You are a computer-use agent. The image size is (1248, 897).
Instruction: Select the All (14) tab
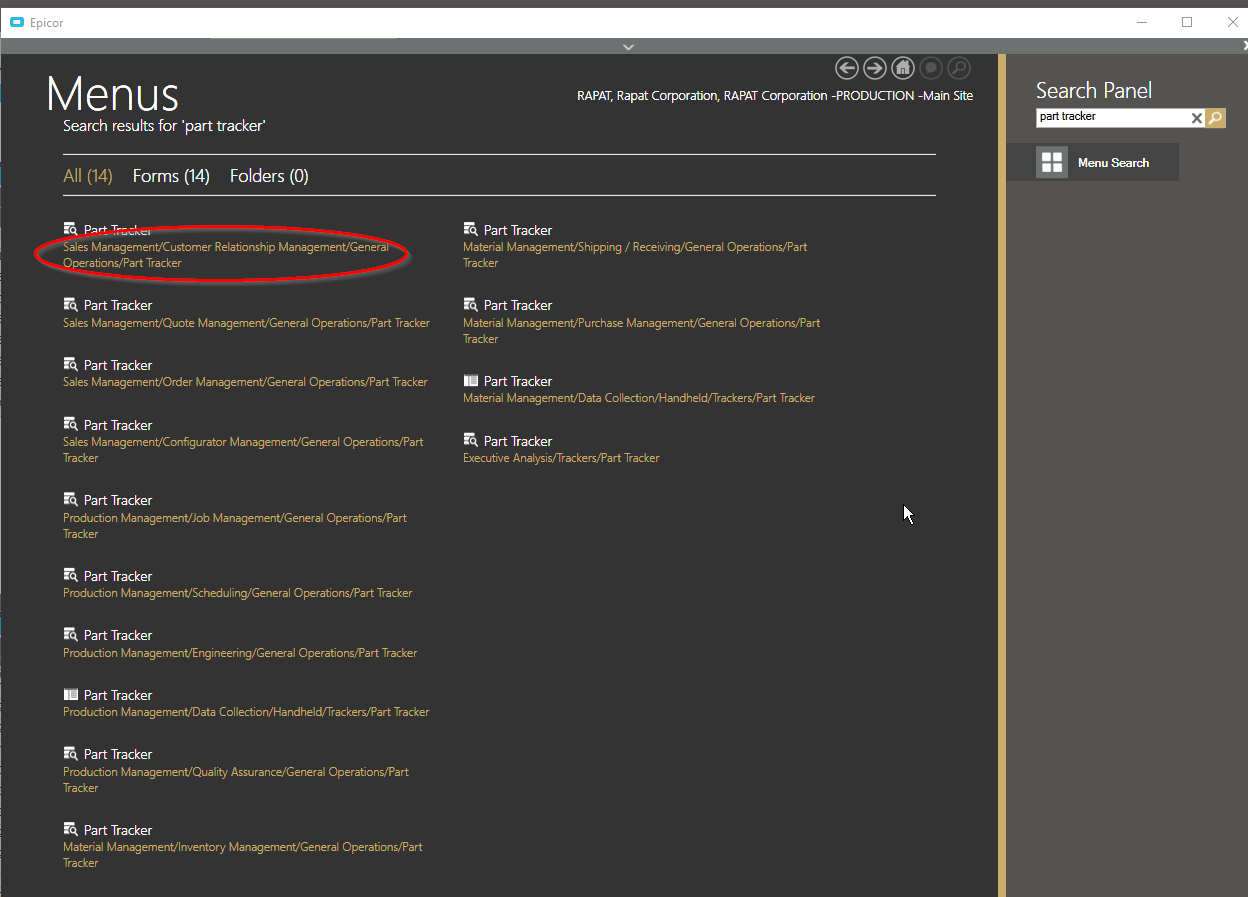88,176
